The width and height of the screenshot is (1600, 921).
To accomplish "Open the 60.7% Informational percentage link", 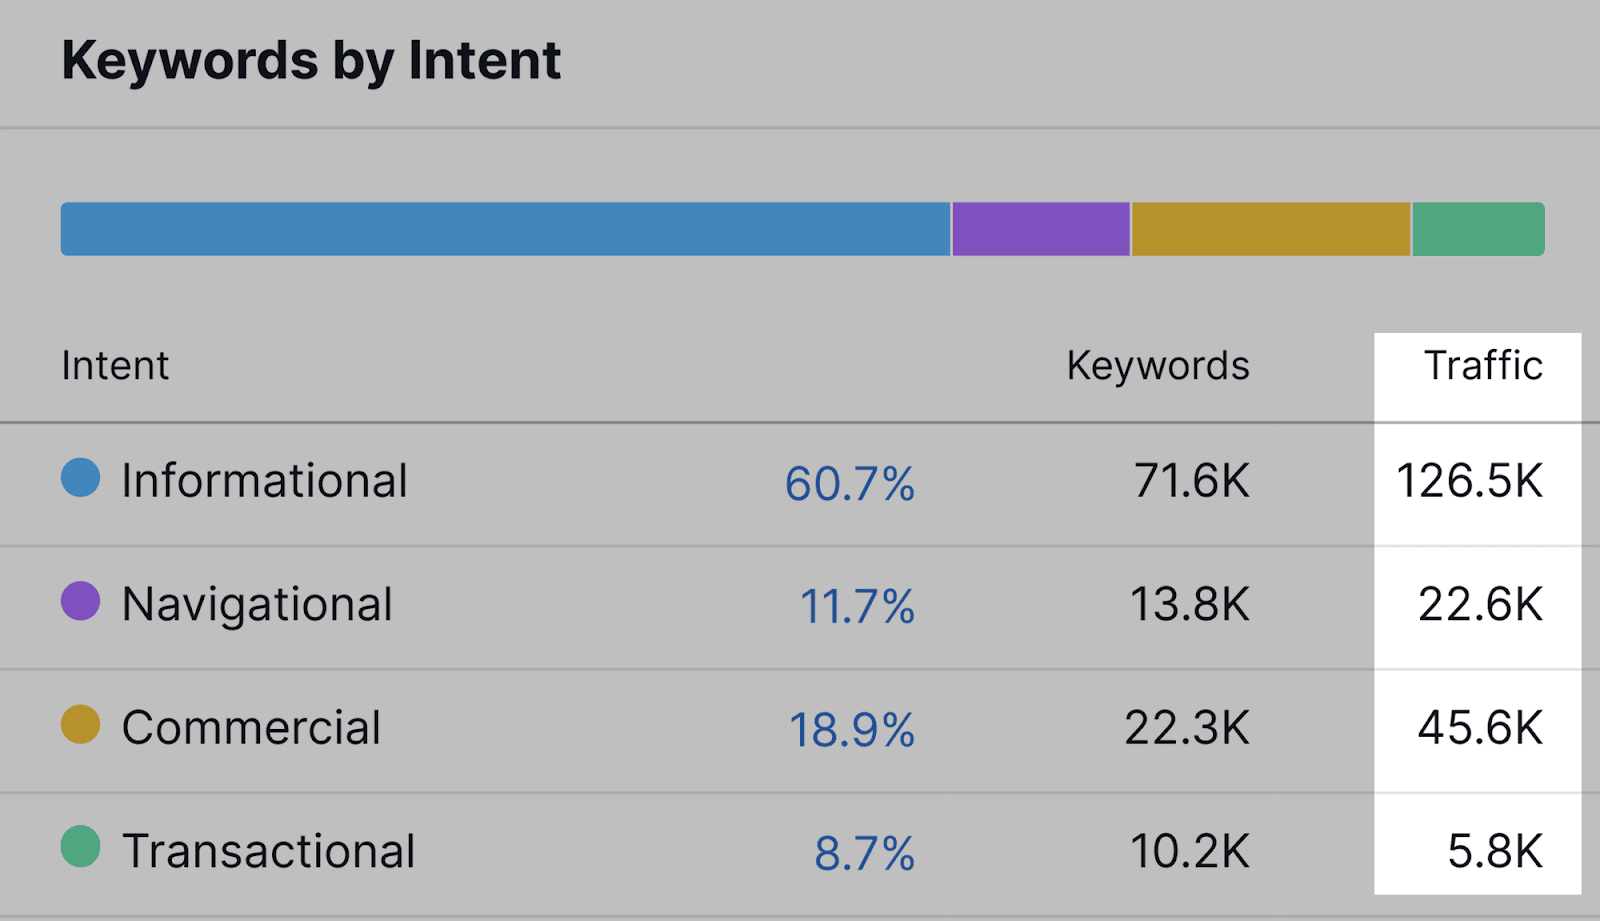I will coord(849,484).
